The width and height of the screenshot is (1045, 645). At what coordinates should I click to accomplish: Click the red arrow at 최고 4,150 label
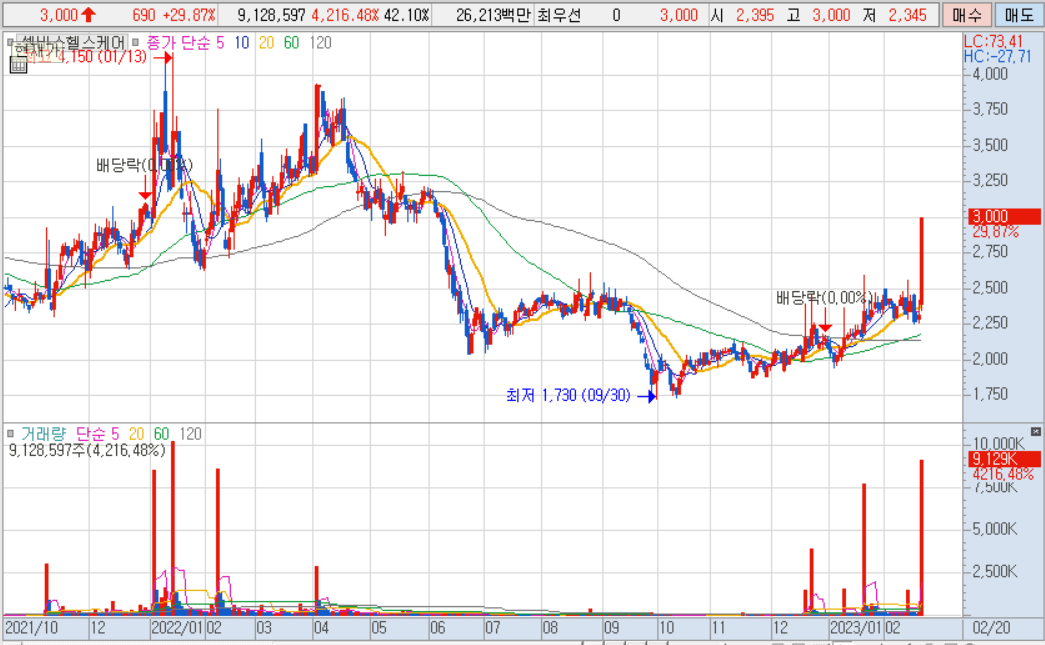pyautogui.click(x=163, y=58)
